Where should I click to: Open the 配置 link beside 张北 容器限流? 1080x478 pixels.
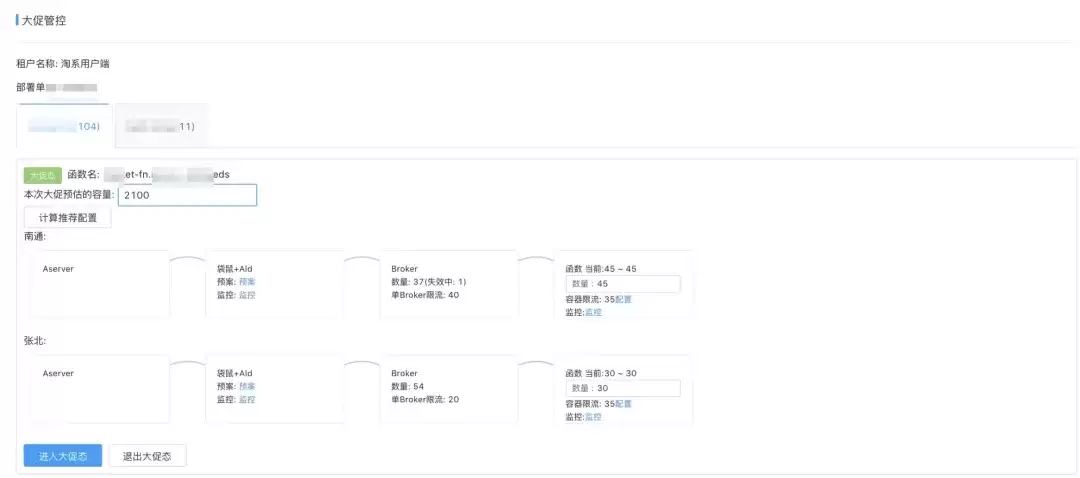click(623, 404)
